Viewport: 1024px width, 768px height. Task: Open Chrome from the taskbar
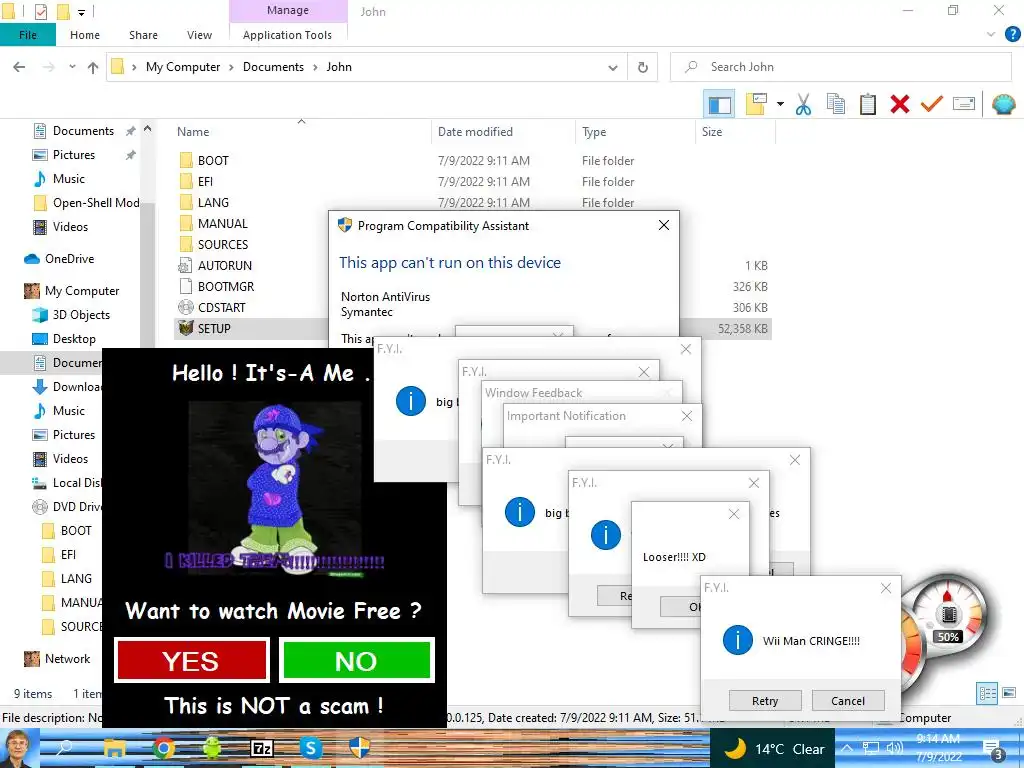pyautogui.click(x=163, y=749)
